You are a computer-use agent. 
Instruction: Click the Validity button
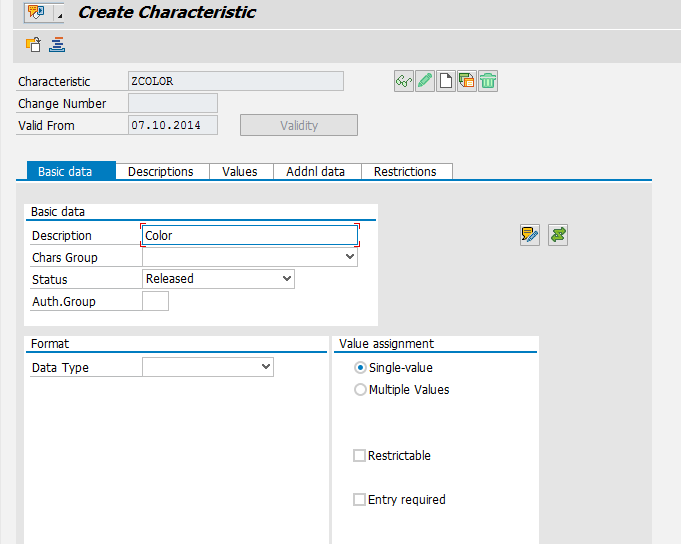coord(299,125)
